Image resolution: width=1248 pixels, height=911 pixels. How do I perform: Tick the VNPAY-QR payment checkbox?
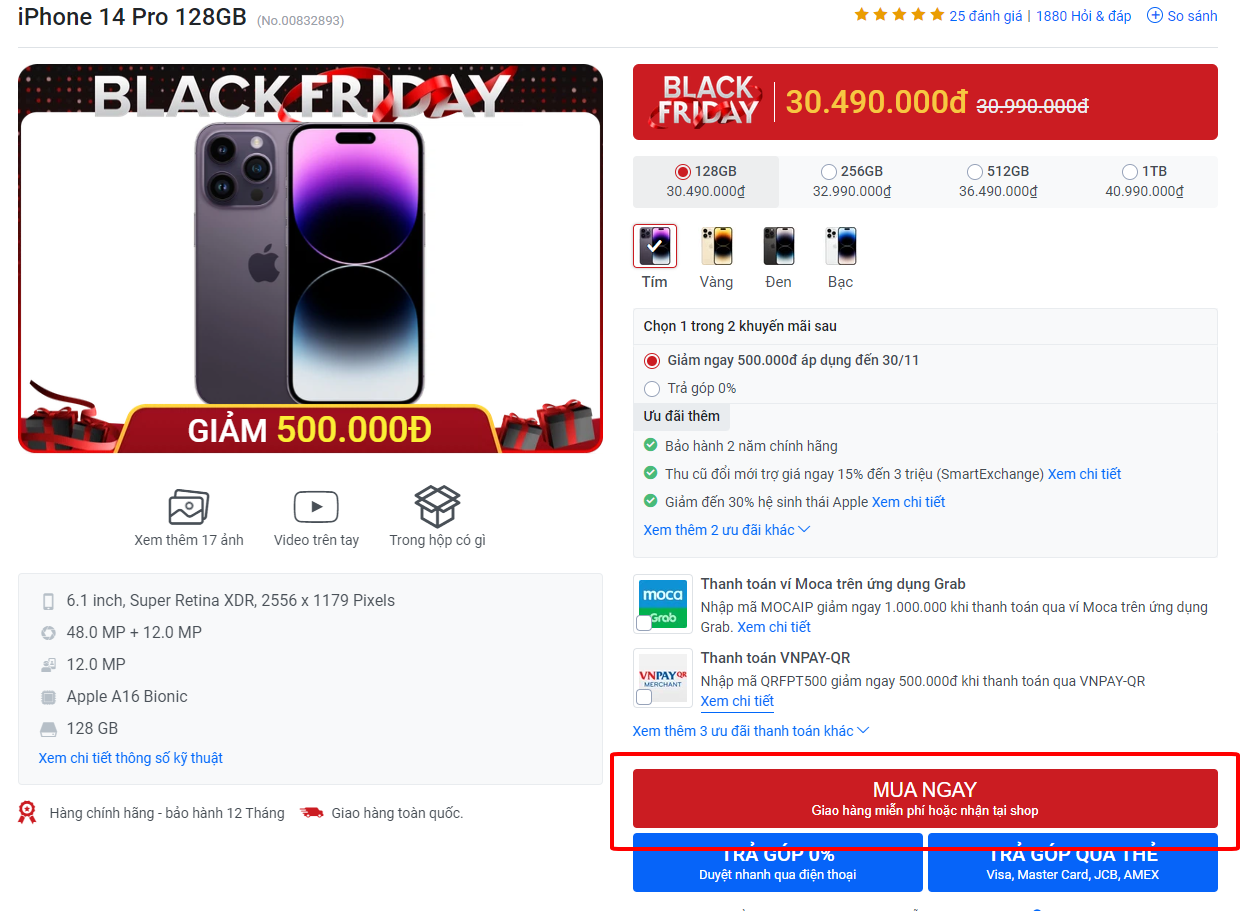point(644,696)
